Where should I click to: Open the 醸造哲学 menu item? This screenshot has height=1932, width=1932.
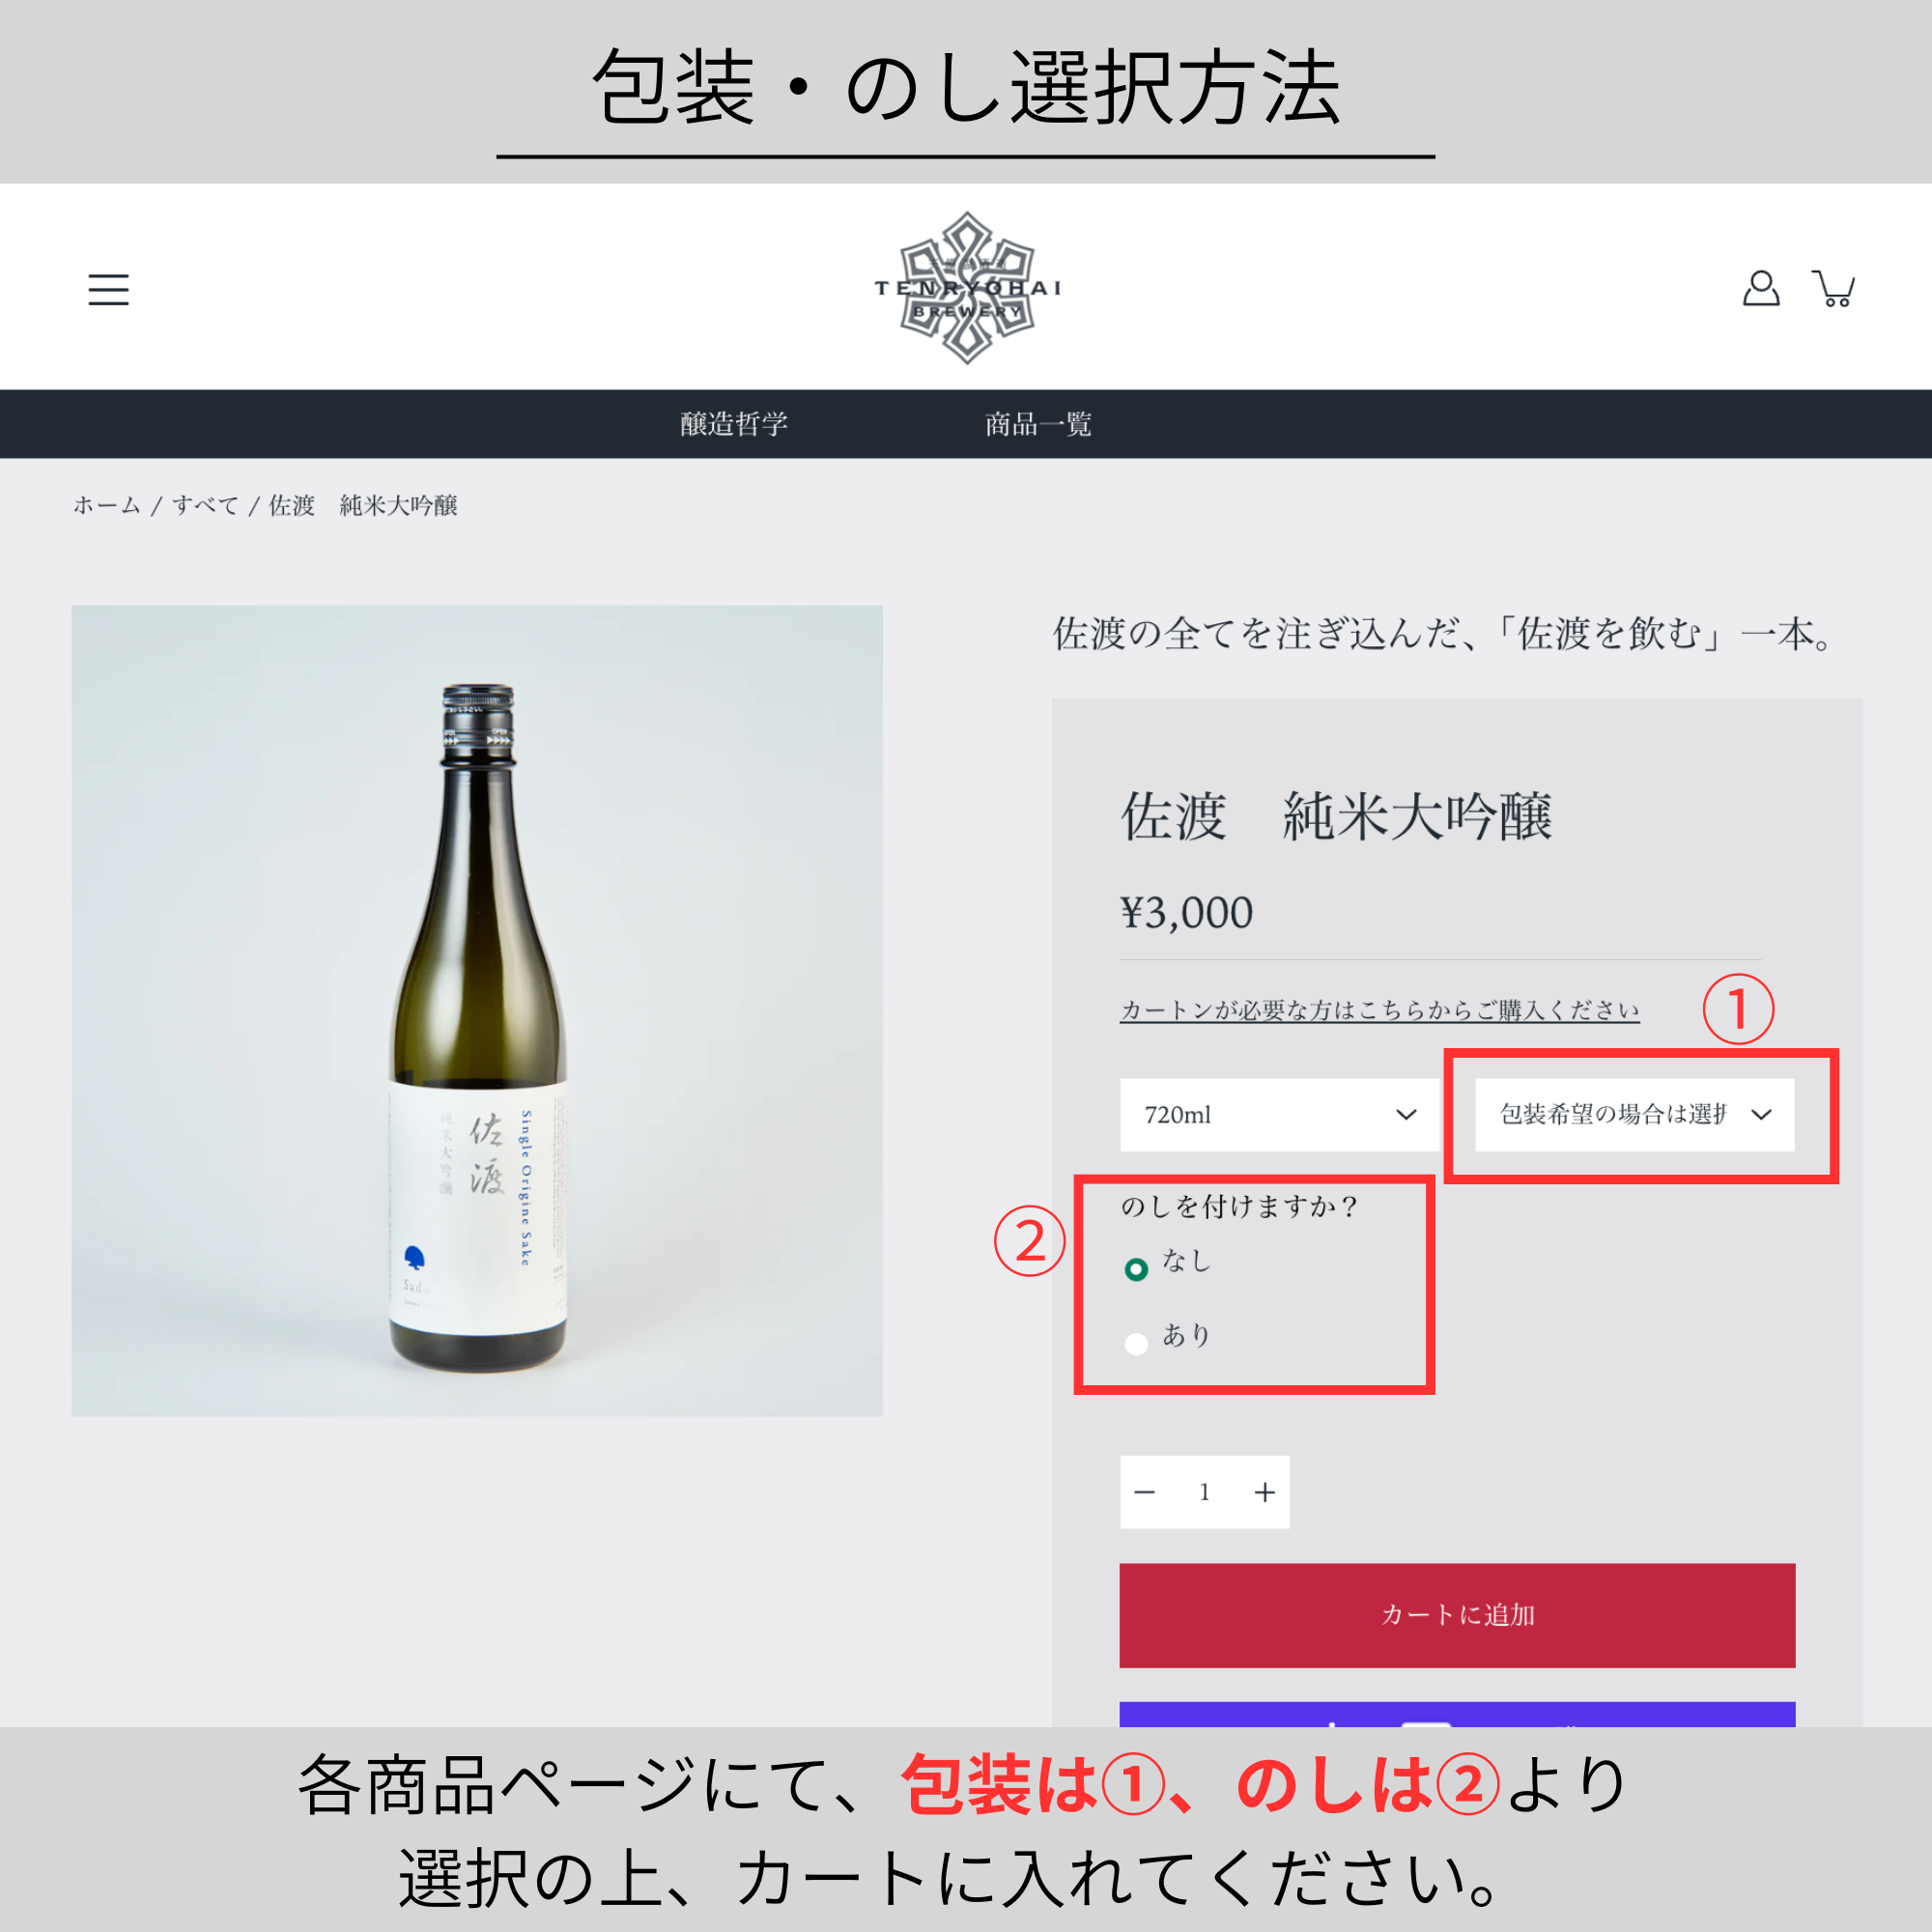[x=734, y=424]
